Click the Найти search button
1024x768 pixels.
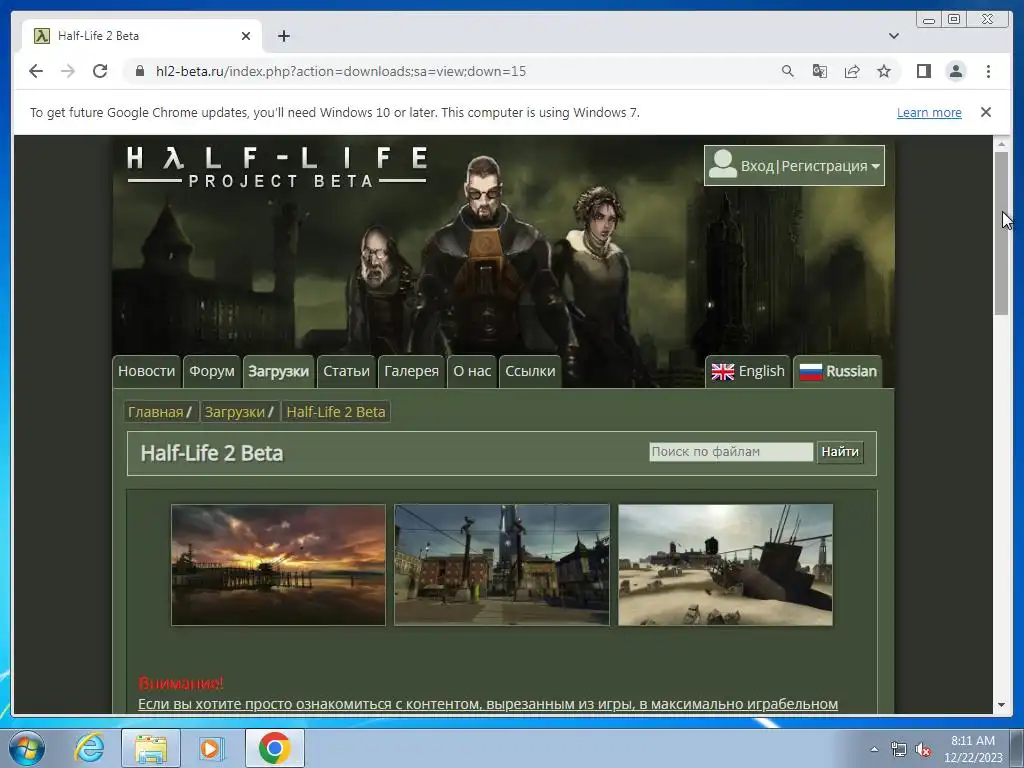pos(840,451)
